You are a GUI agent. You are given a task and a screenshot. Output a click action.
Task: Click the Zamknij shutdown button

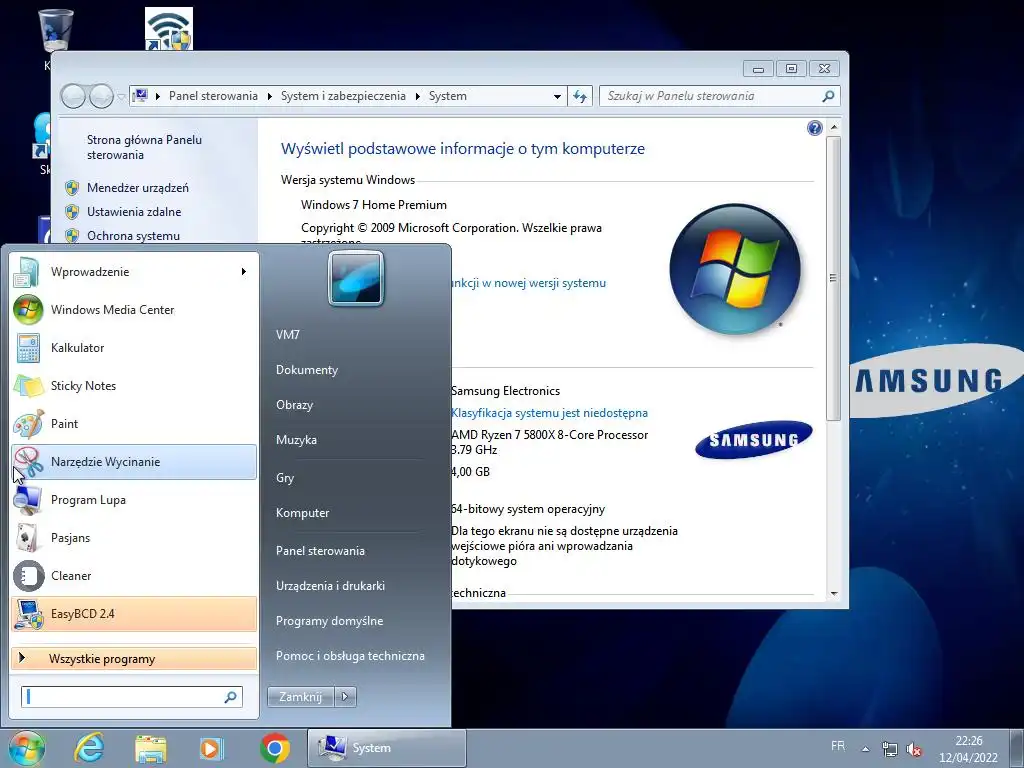(x=300, y=697)
